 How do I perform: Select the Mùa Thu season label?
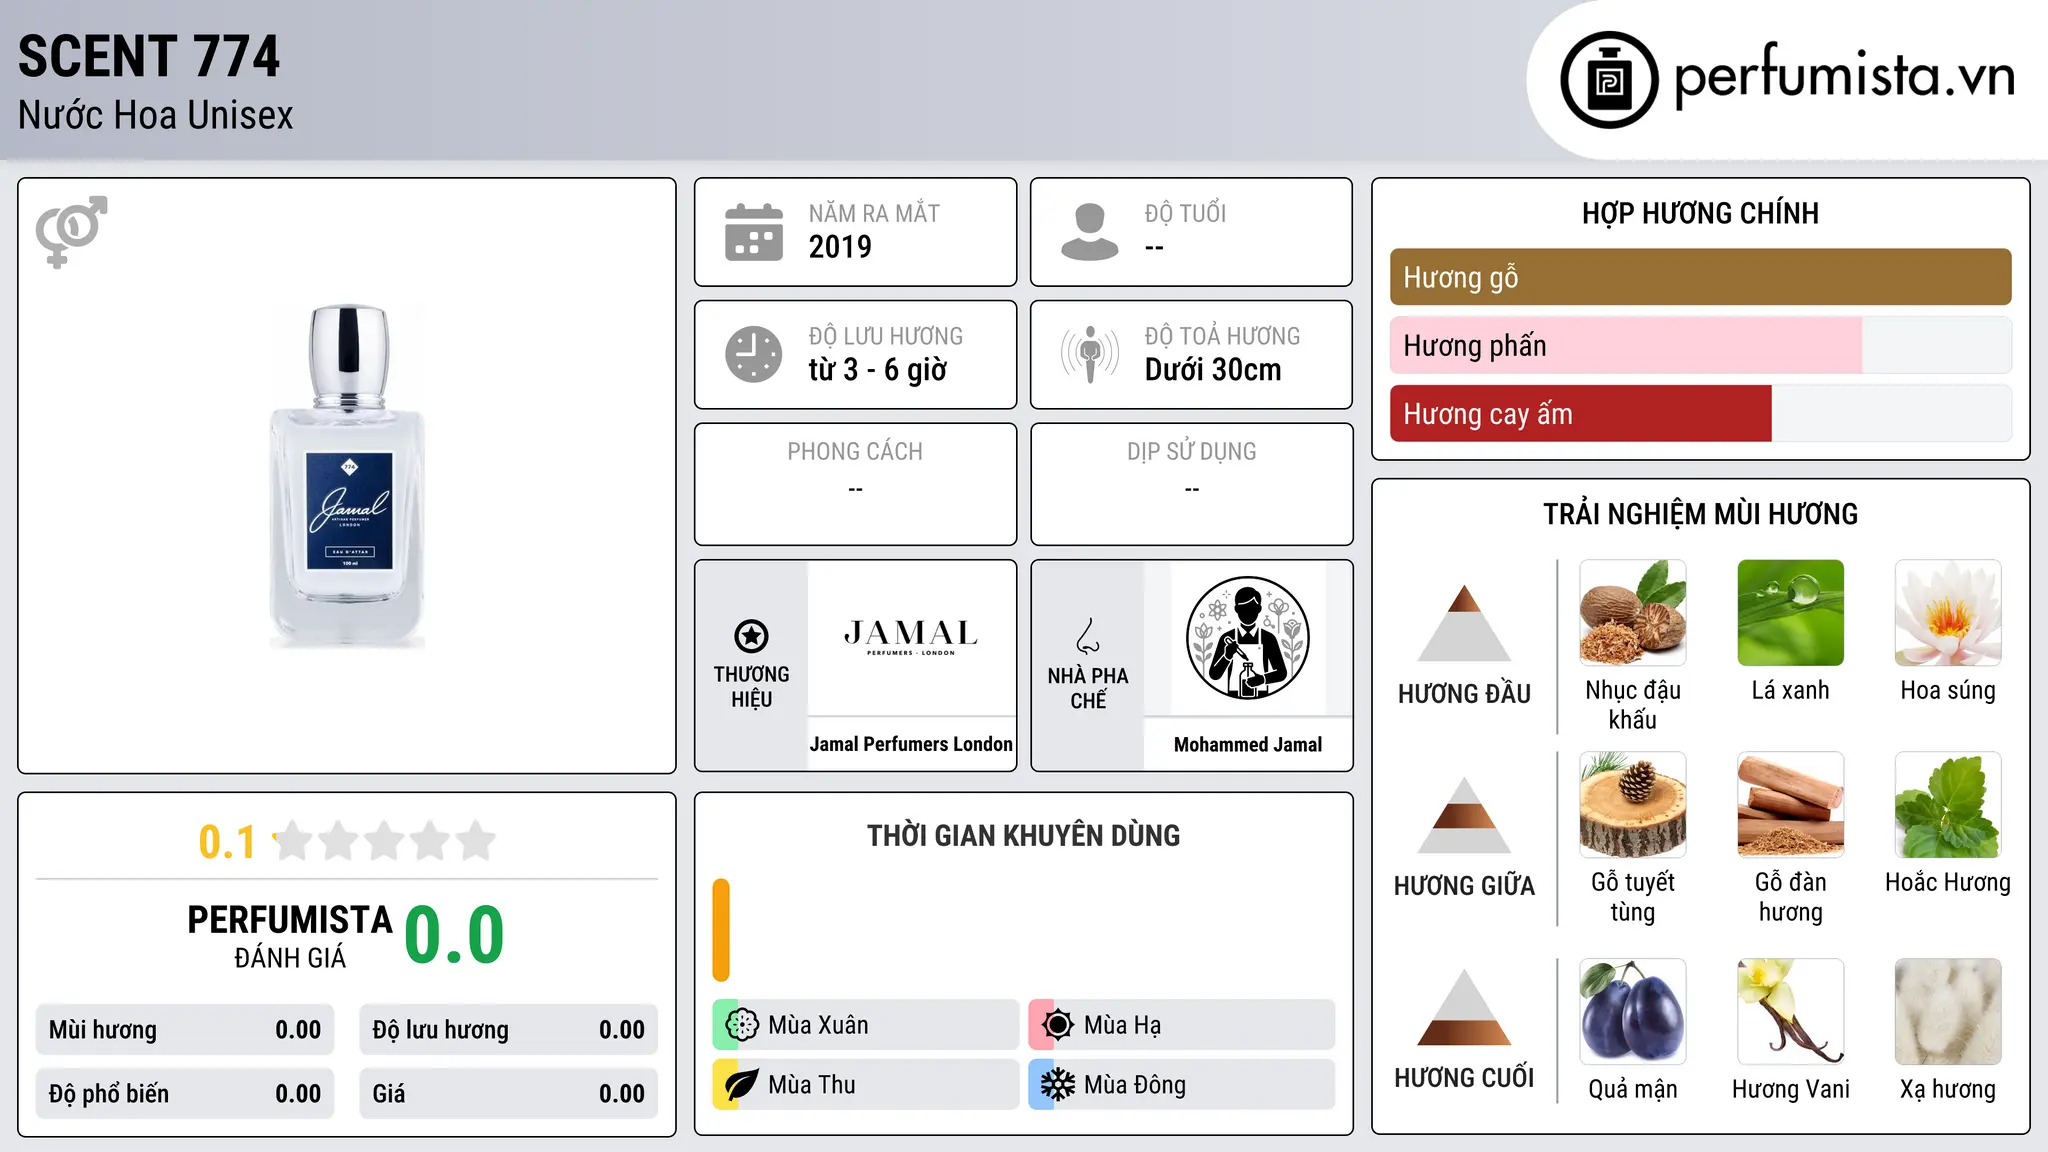tap(812, 1085)
